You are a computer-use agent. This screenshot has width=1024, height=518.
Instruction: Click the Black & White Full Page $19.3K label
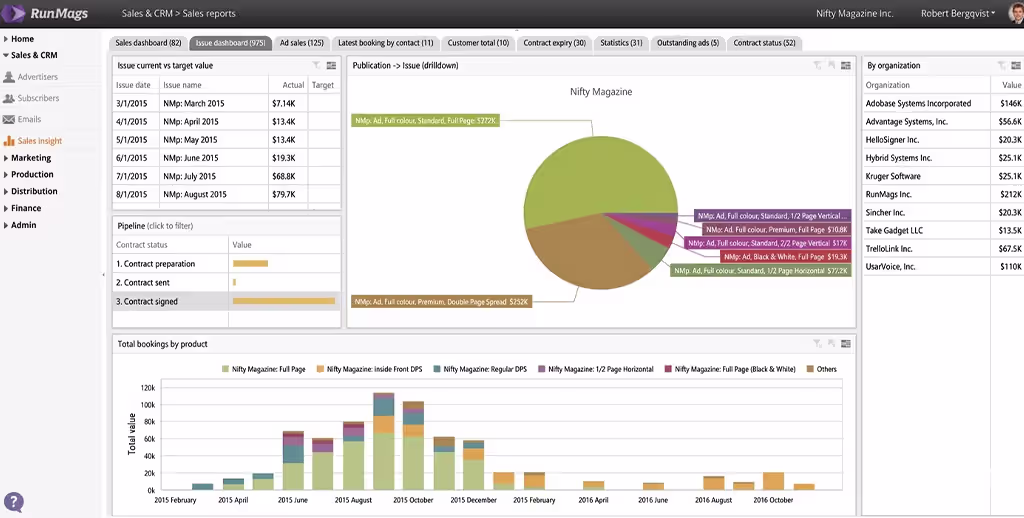[786, 257]
